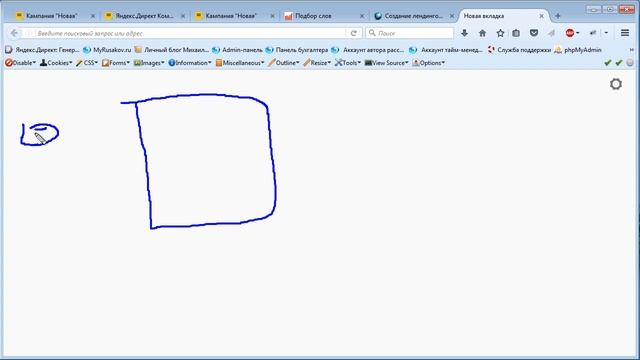Click the grey circle status icon in Web Developer toolbar
Viewport: 640px width, 360px height.
coord(630,63)
